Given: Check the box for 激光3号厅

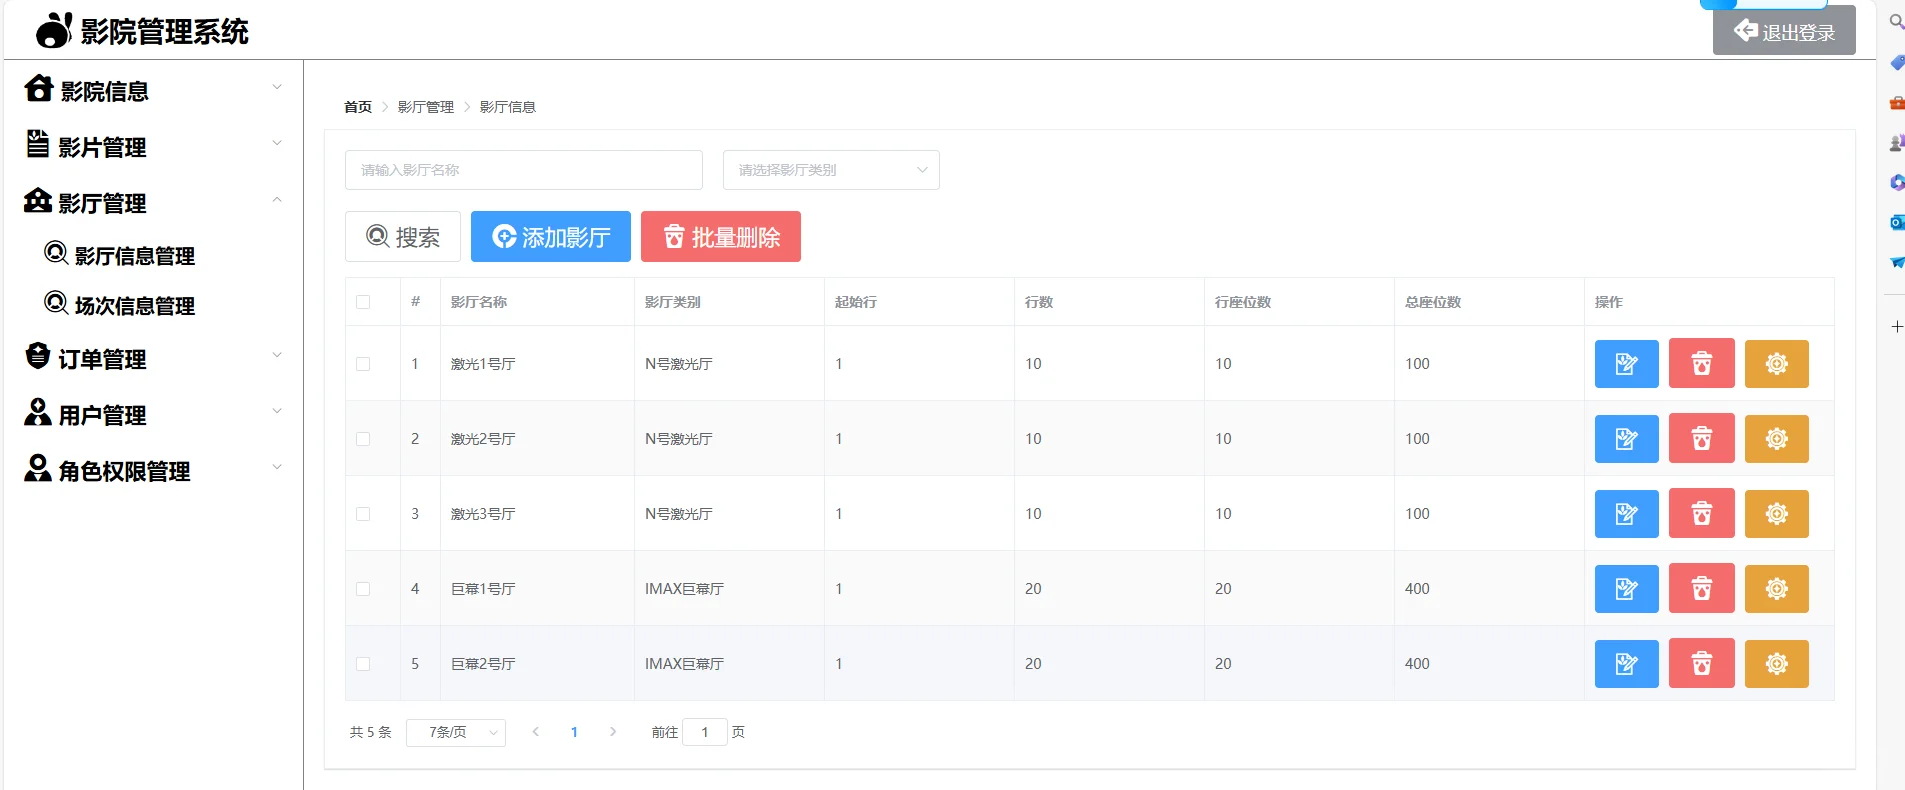Looking at the screenshot, I should tap(363, 514).
